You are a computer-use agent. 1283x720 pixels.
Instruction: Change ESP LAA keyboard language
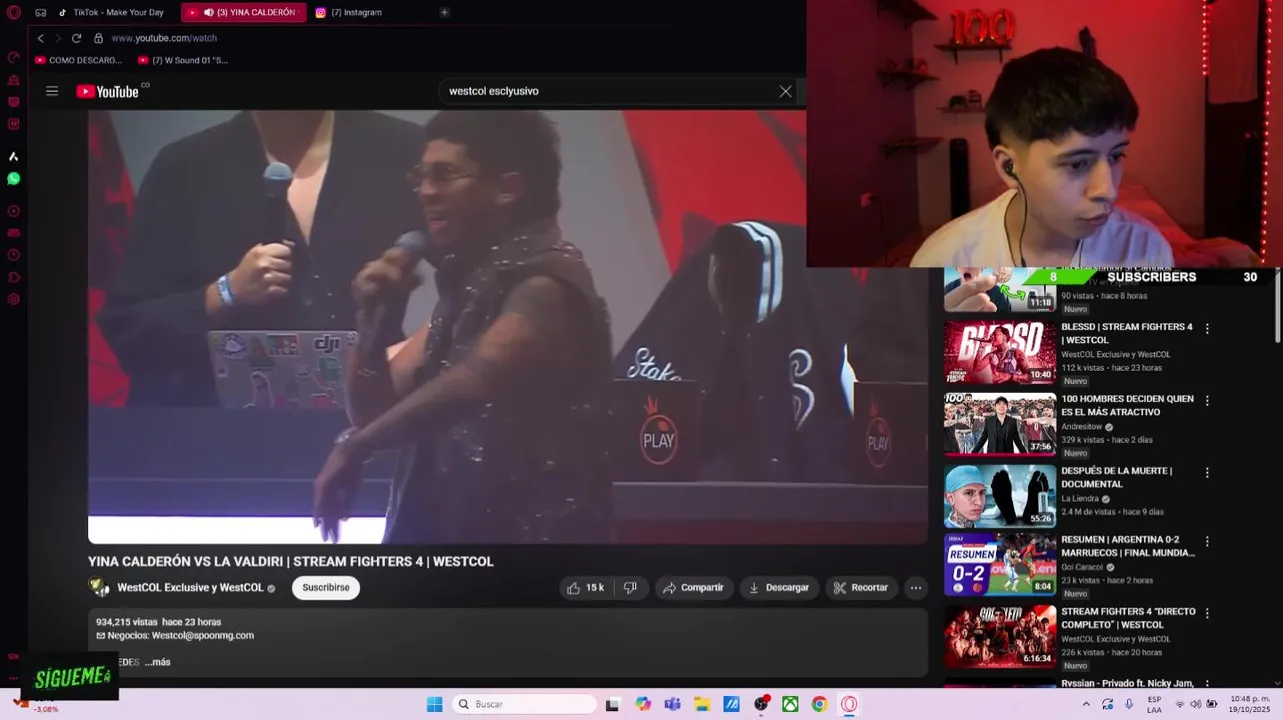pyautogui.click(x=1154, y=704)
